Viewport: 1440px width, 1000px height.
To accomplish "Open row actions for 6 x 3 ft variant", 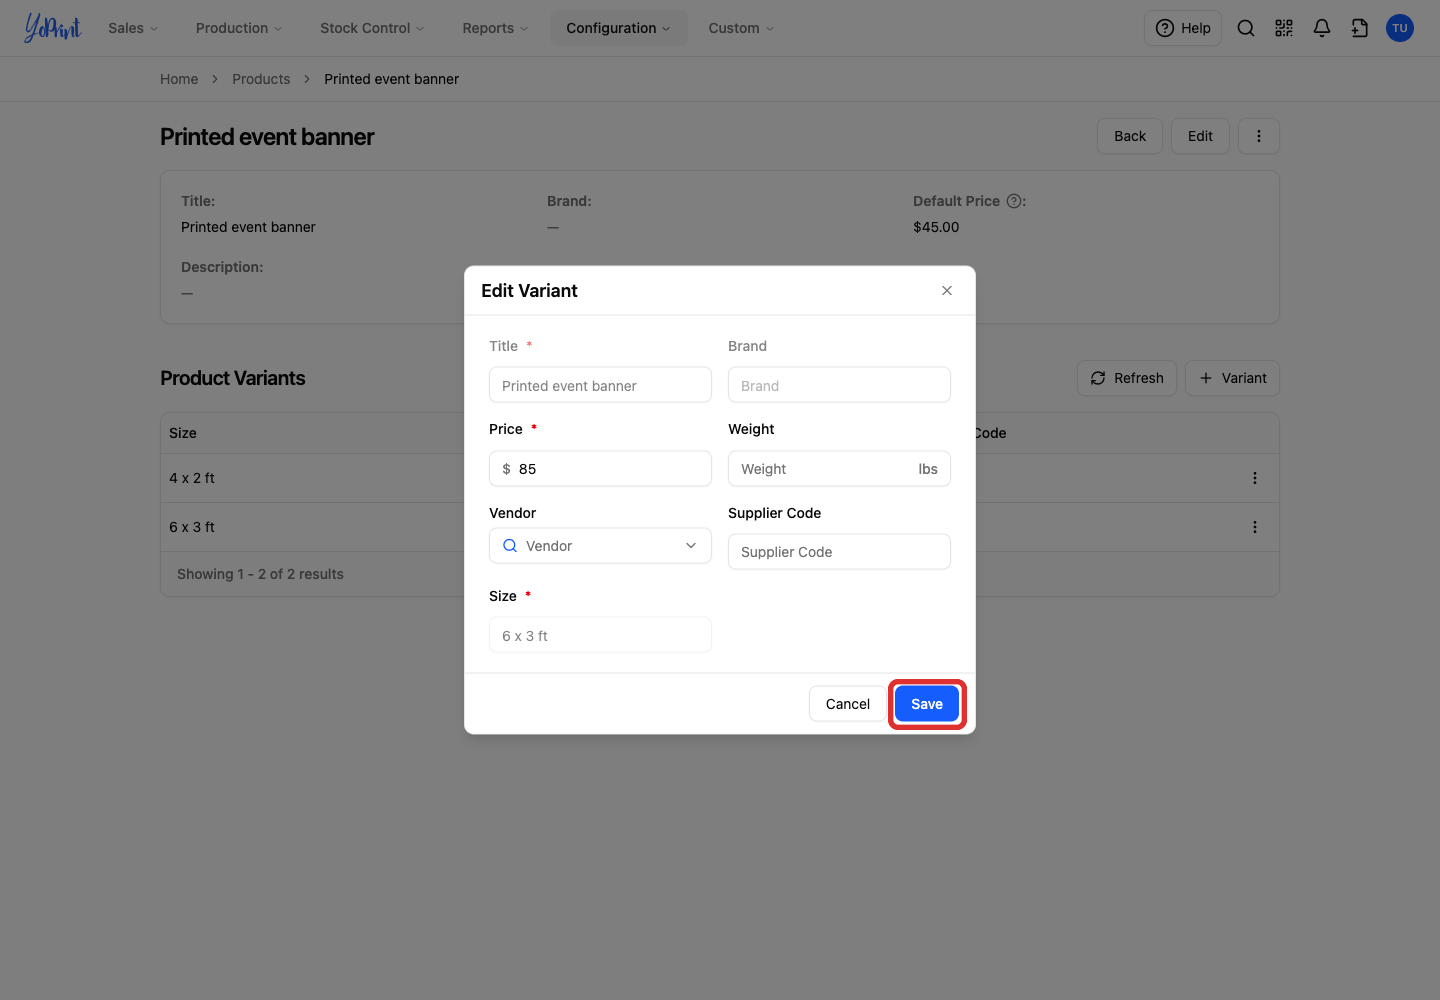I will [1255, 527].
